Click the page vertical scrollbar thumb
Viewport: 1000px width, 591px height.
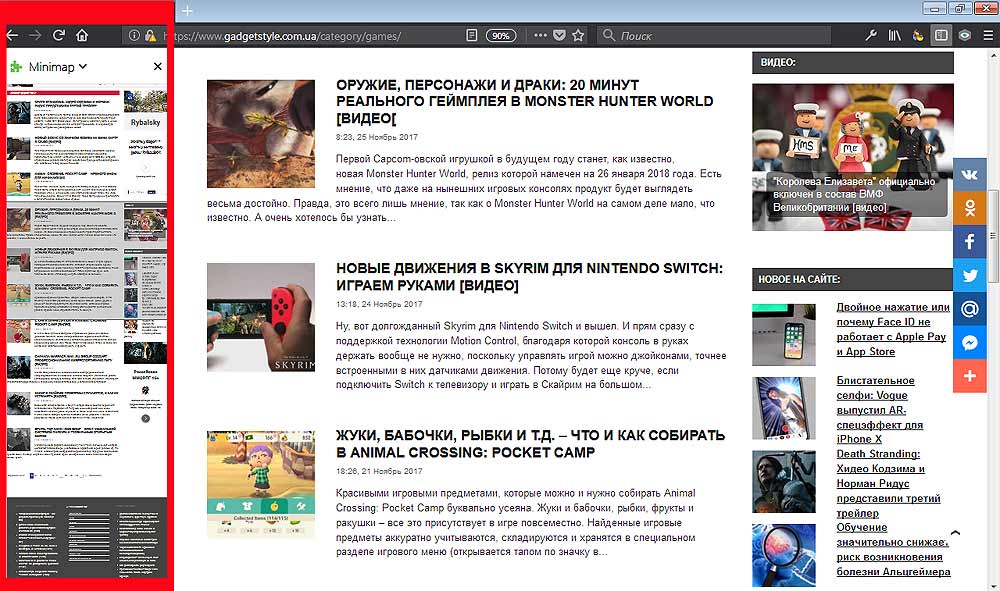tap(993, 236)
